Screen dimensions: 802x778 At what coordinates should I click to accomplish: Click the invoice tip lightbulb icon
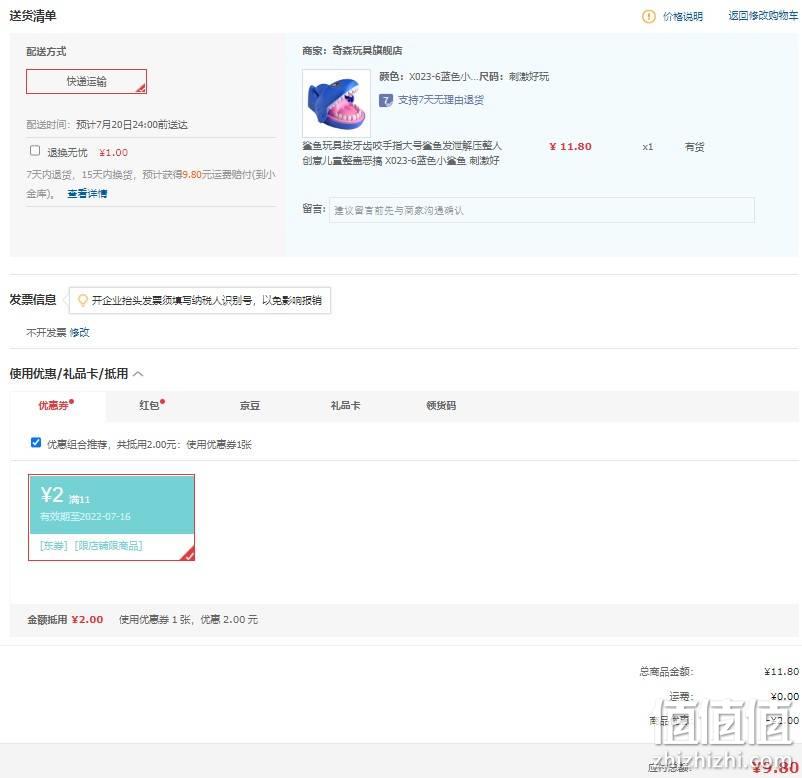(x=82, y=300)
